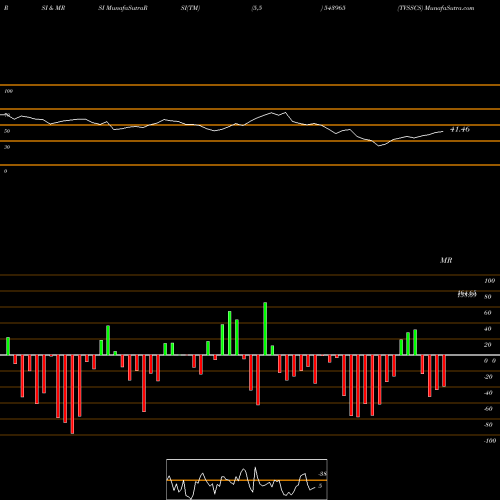This screenshot has height=500, width=500.
Task: Click the MR axis label 100
Action: tap(489, 281)
